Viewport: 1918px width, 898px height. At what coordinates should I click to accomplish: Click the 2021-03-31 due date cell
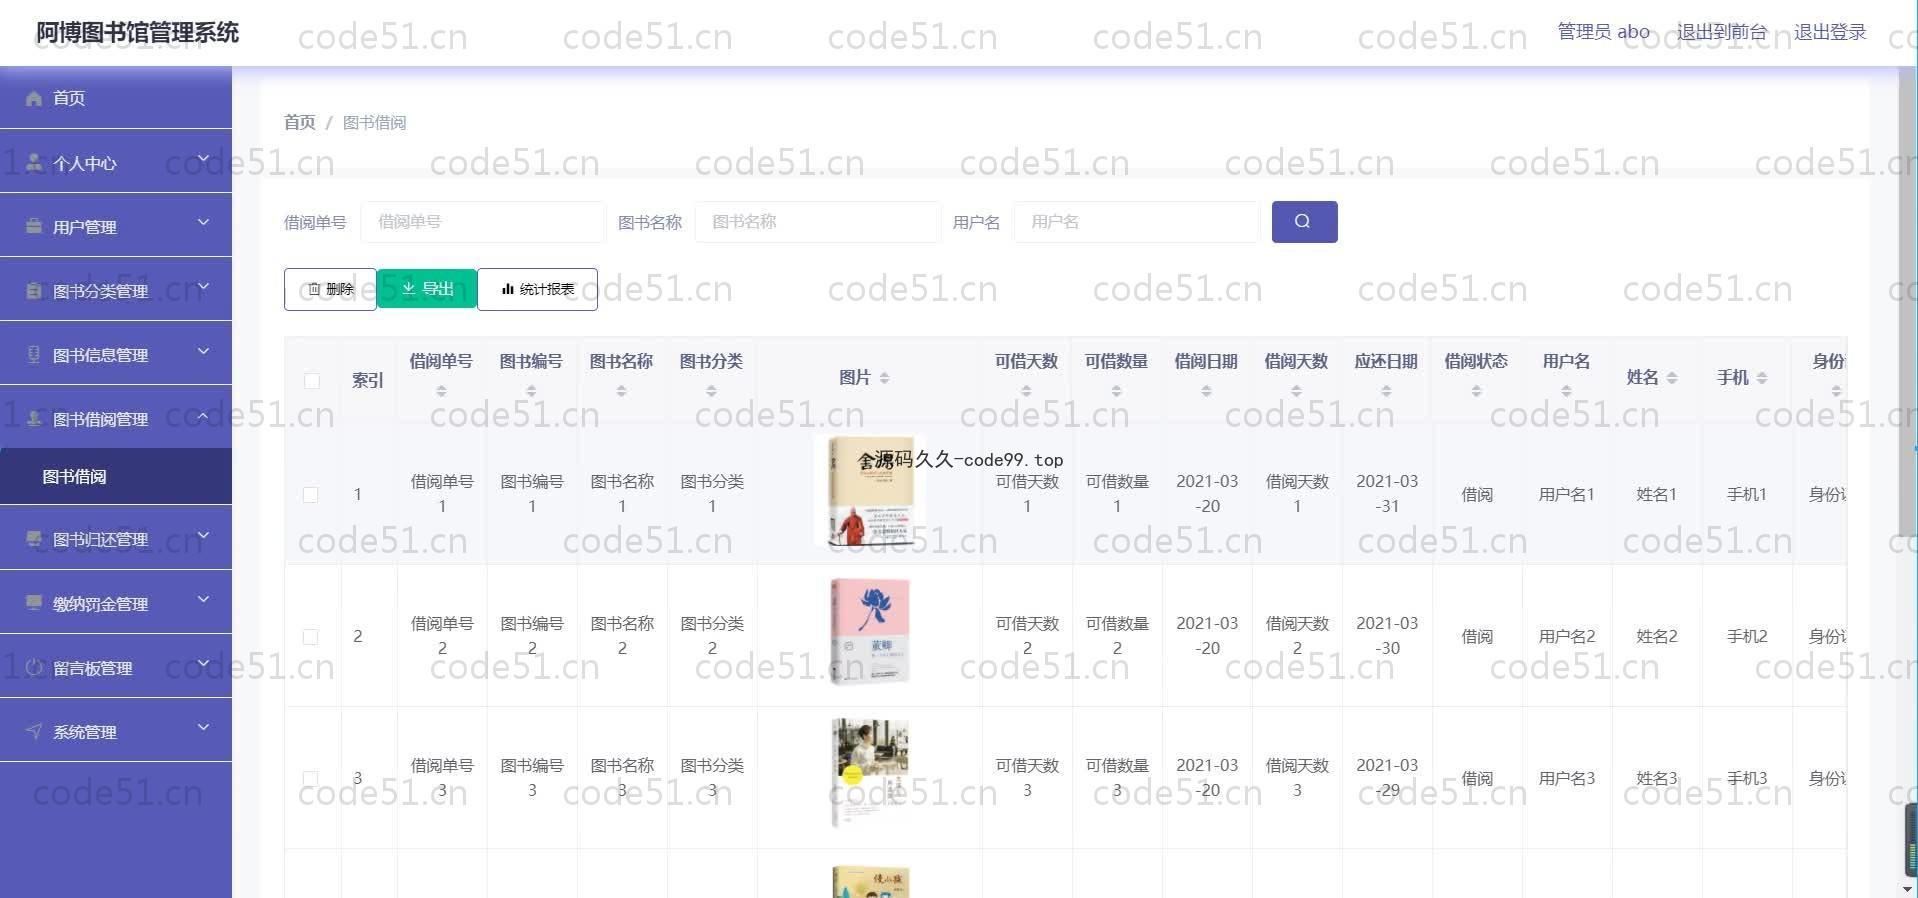(1386, 494)
